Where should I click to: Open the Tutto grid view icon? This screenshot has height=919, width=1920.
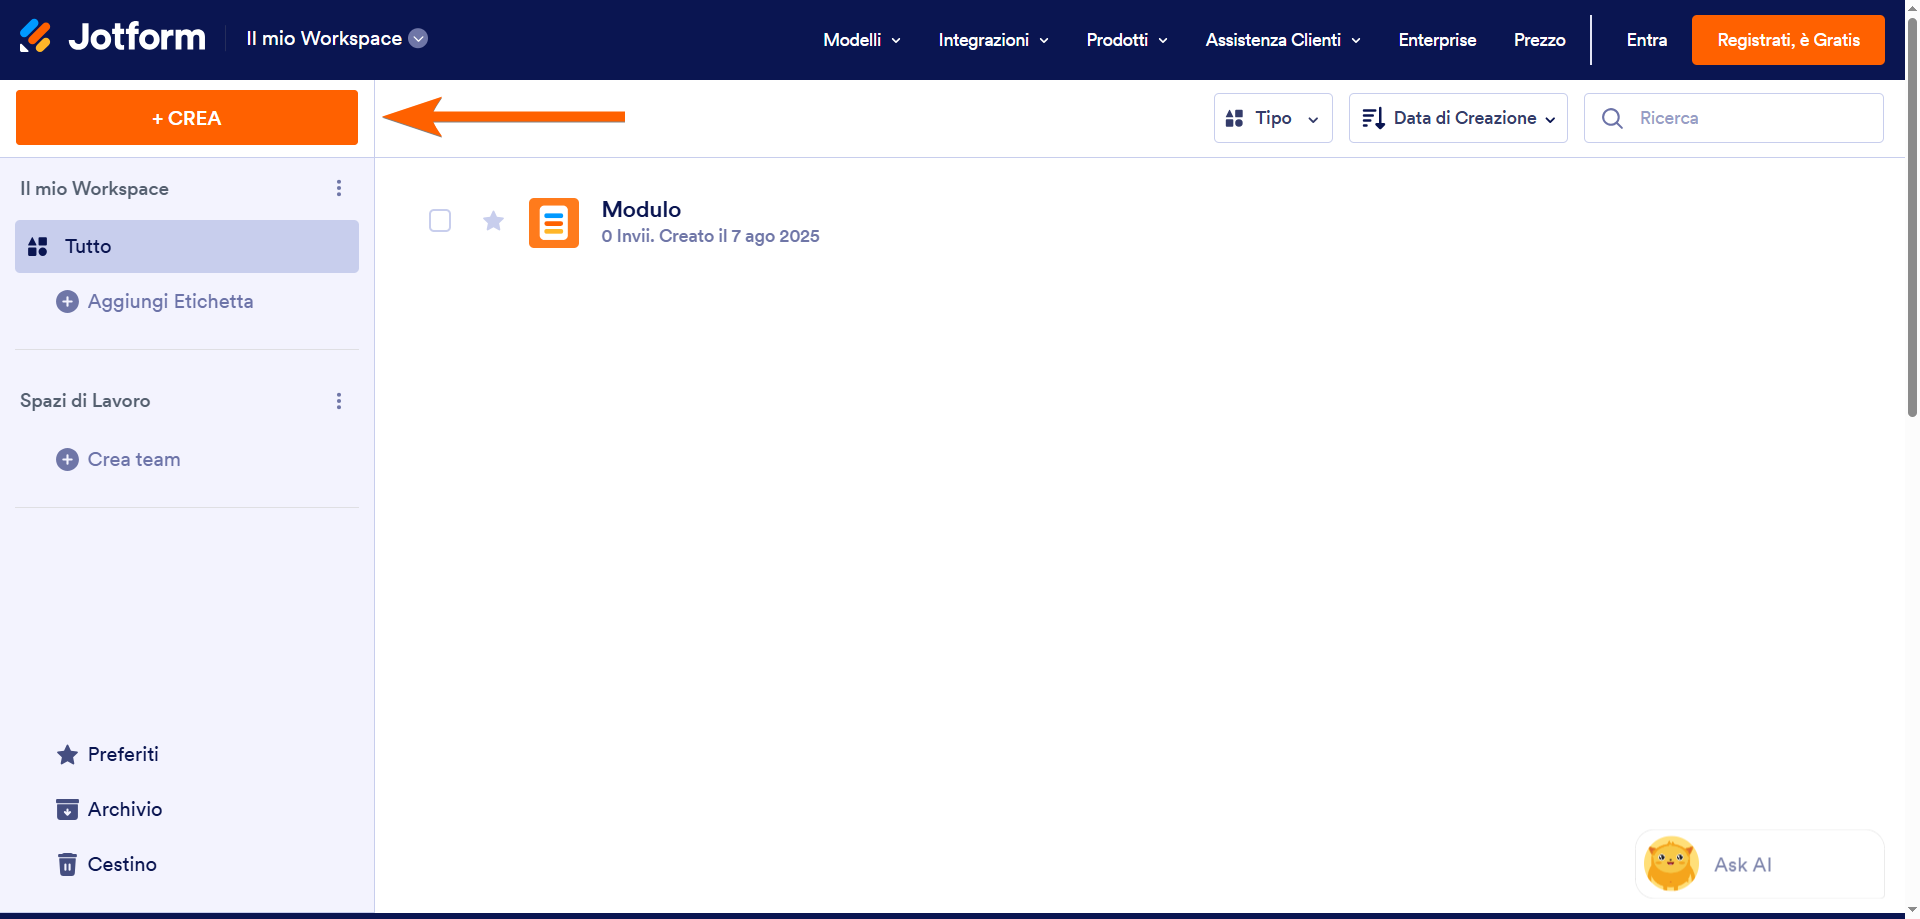pos(38,246)
